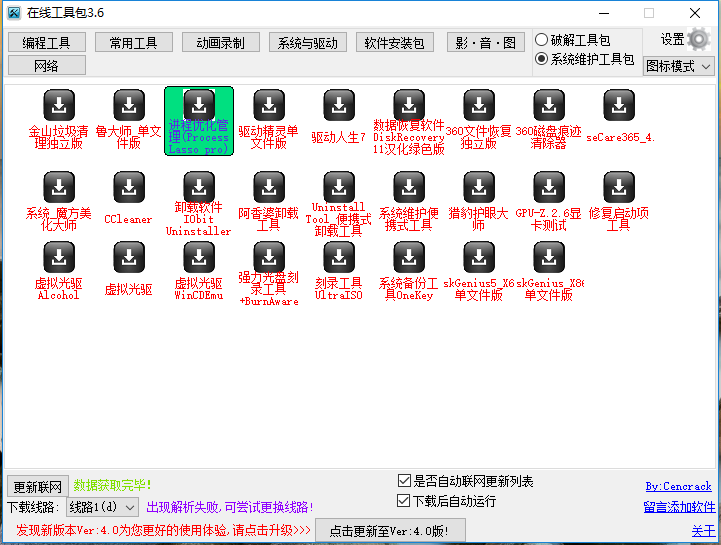Select 进程优化管理 Process Lasso pro item
Viewport: 721px width, 545px height.
pos(199,121)
